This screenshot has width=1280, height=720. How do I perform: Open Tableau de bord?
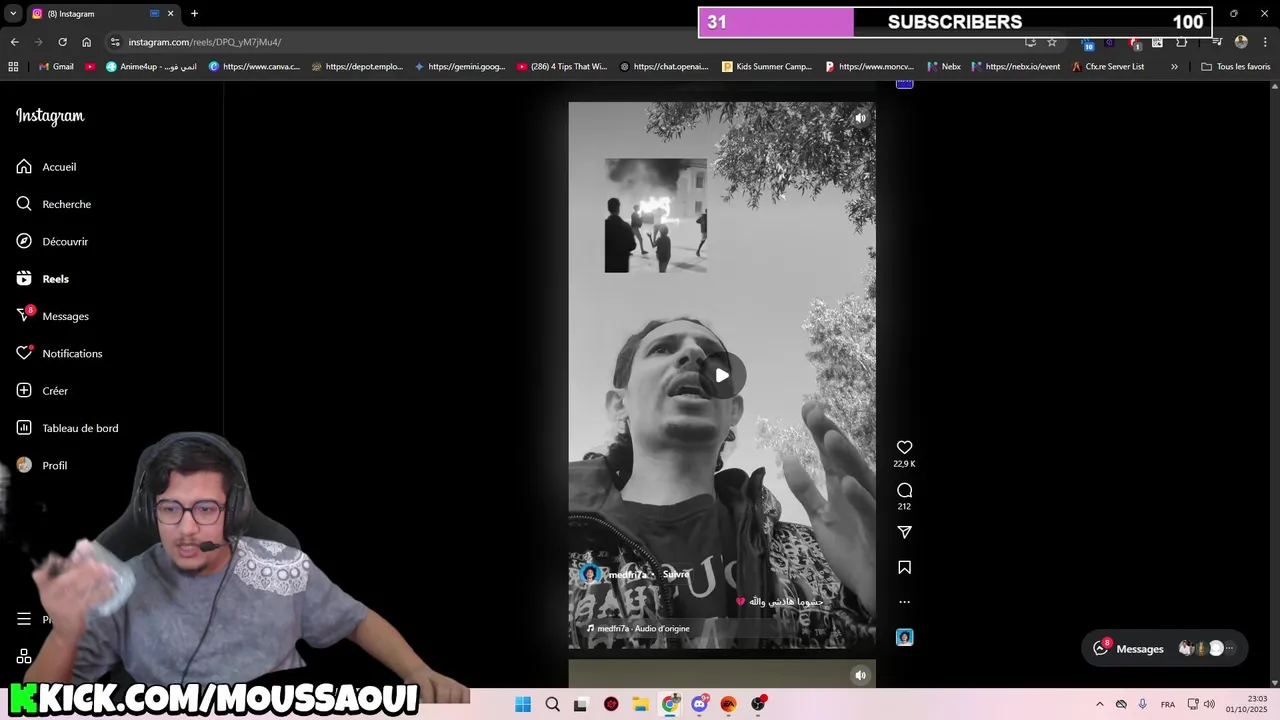click(x=67, y=428)
